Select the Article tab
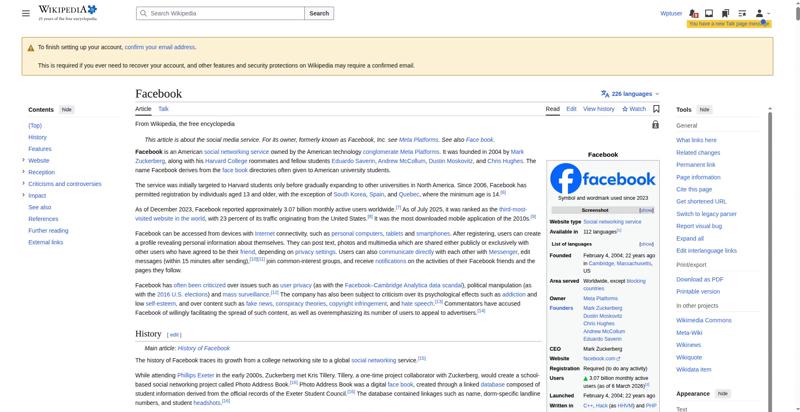The height and width of the screenshot is (412, 800). 143,109
